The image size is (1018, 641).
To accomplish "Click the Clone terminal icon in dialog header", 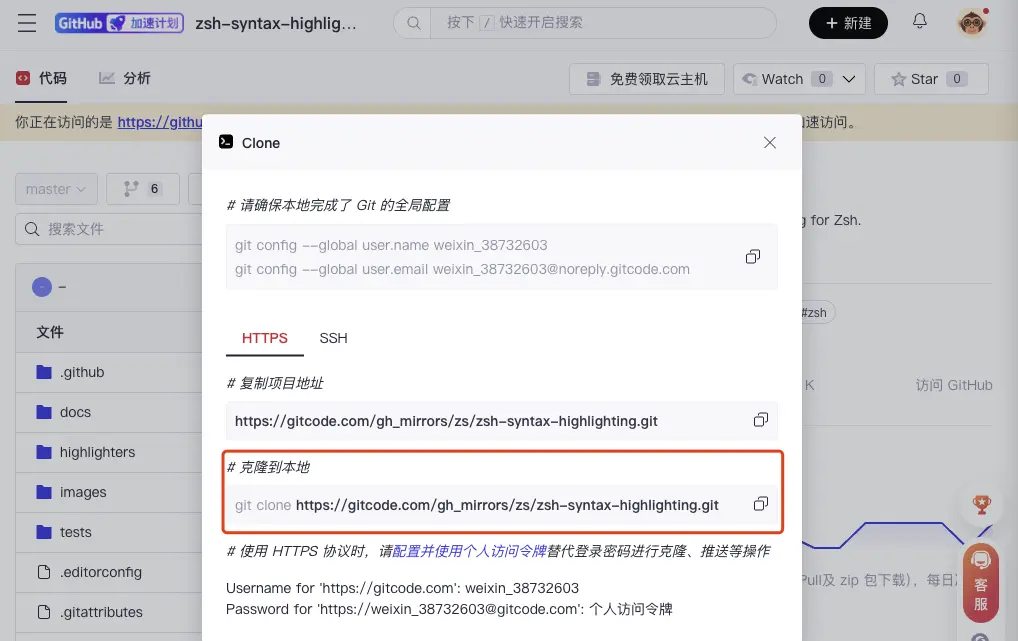I will (226, 142).
